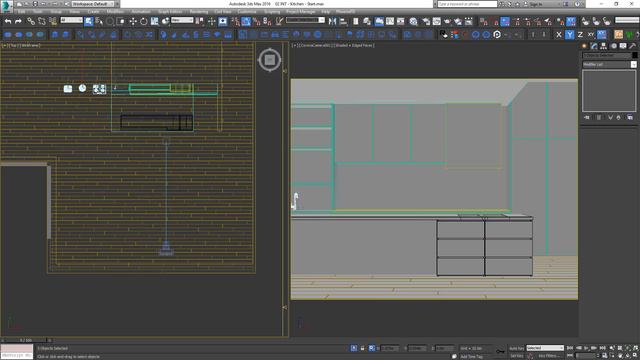Toggle Percent Snap
This screenshot has width=640, height=360.
(257, 21)
